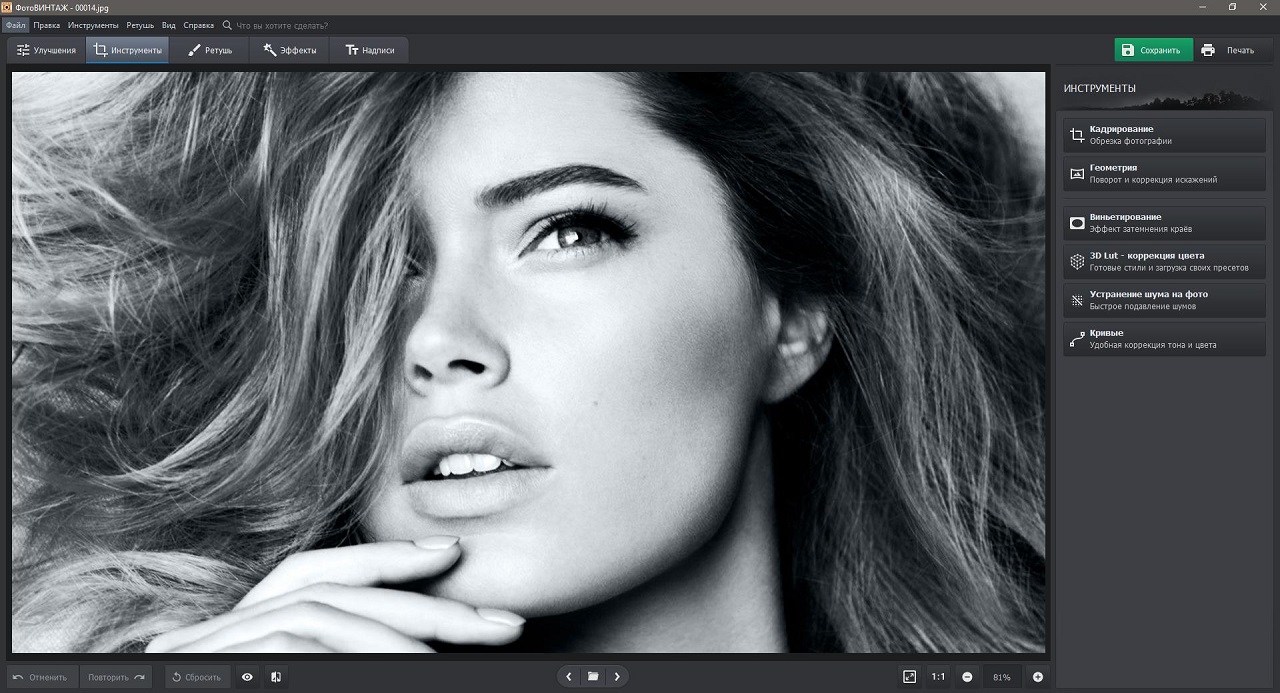Image resolution: width=1280 pixels, height=693 pixels.
Task: Click the 'Что вы хотите сделать?' search field
Action: pyautogui.click(x=288, y=24)
